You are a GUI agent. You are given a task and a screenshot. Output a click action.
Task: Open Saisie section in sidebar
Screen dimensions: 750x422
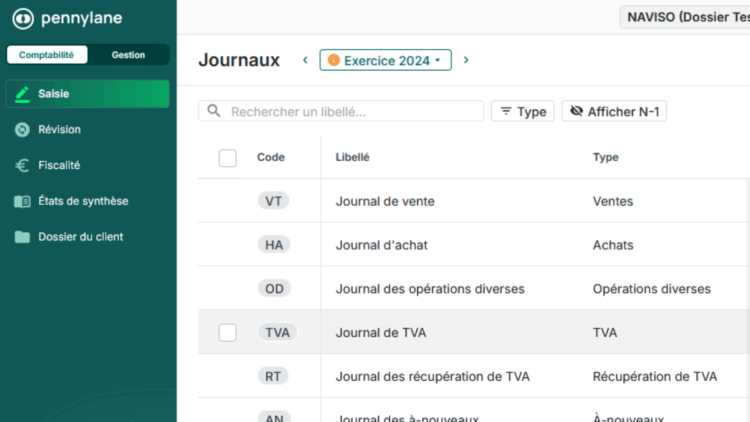click(x=87, y=94)
